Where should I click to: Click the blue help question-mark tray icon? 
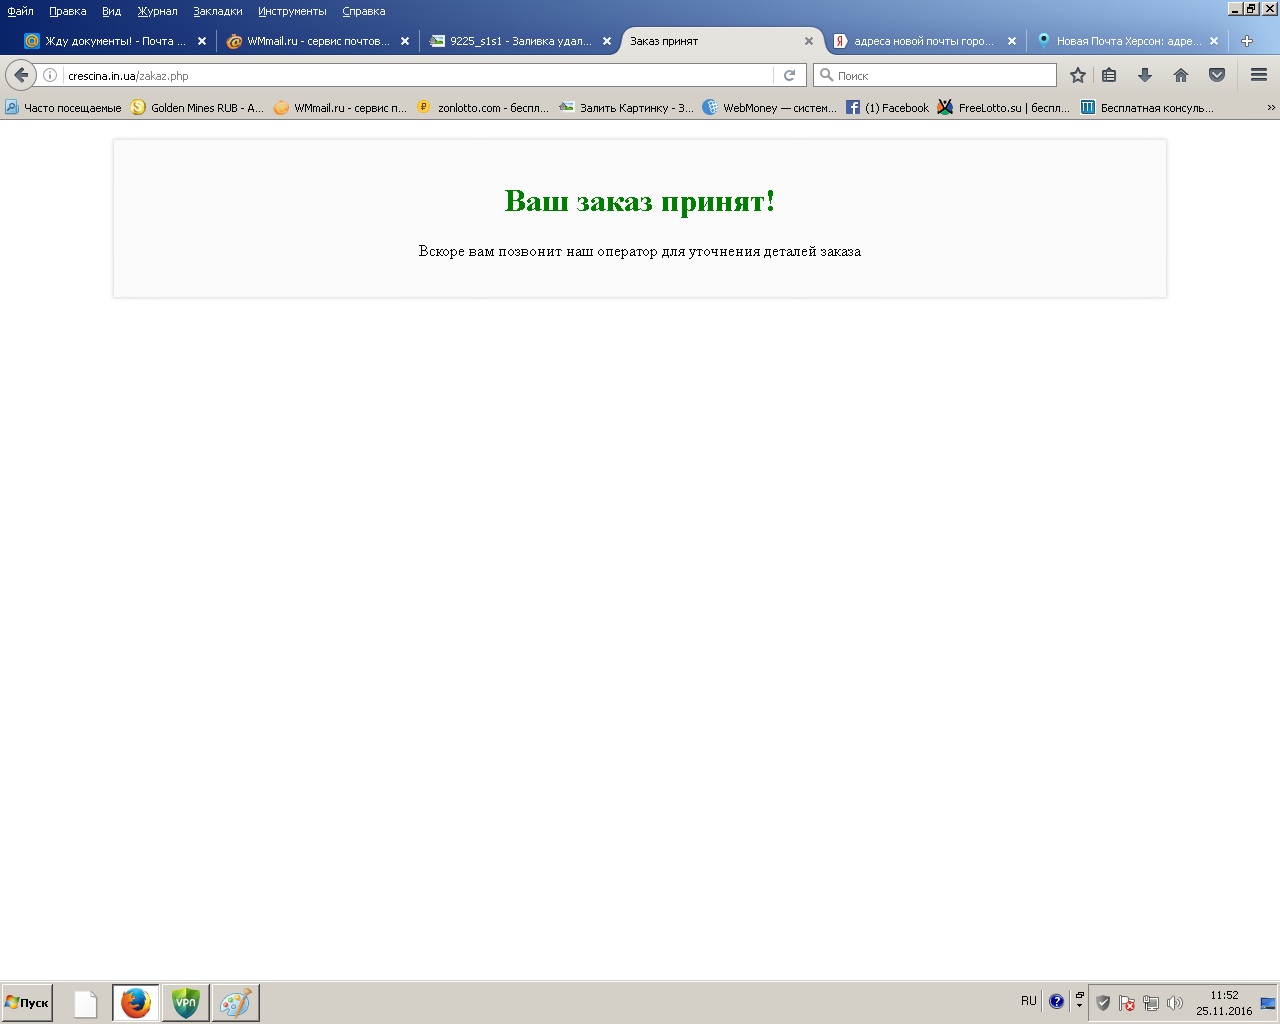click(1056, 1001)
